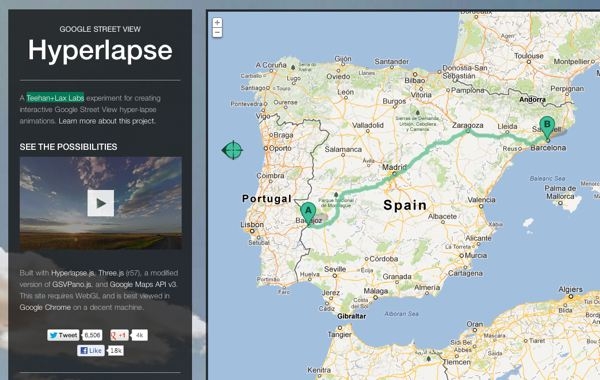
Task: Click the Lisbon label on the map
Action: 252,224
